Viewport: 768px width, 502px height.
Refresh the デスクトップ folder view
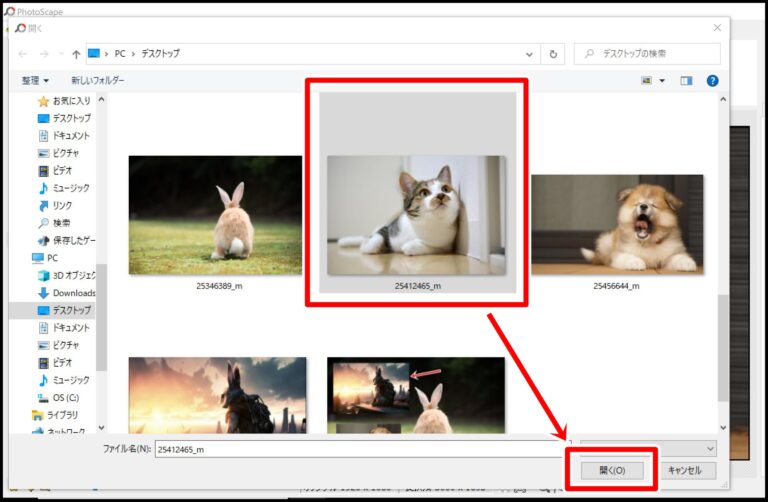click(x=553, y=54)
